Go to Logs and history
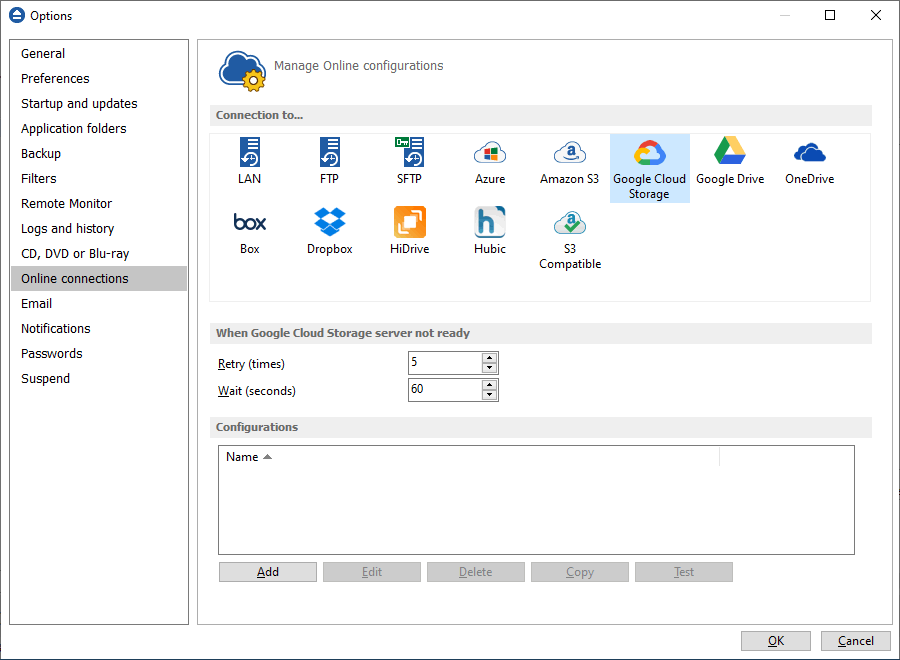Image resolution: width=900 pixels, height=660 pixels. click(99, 228)
